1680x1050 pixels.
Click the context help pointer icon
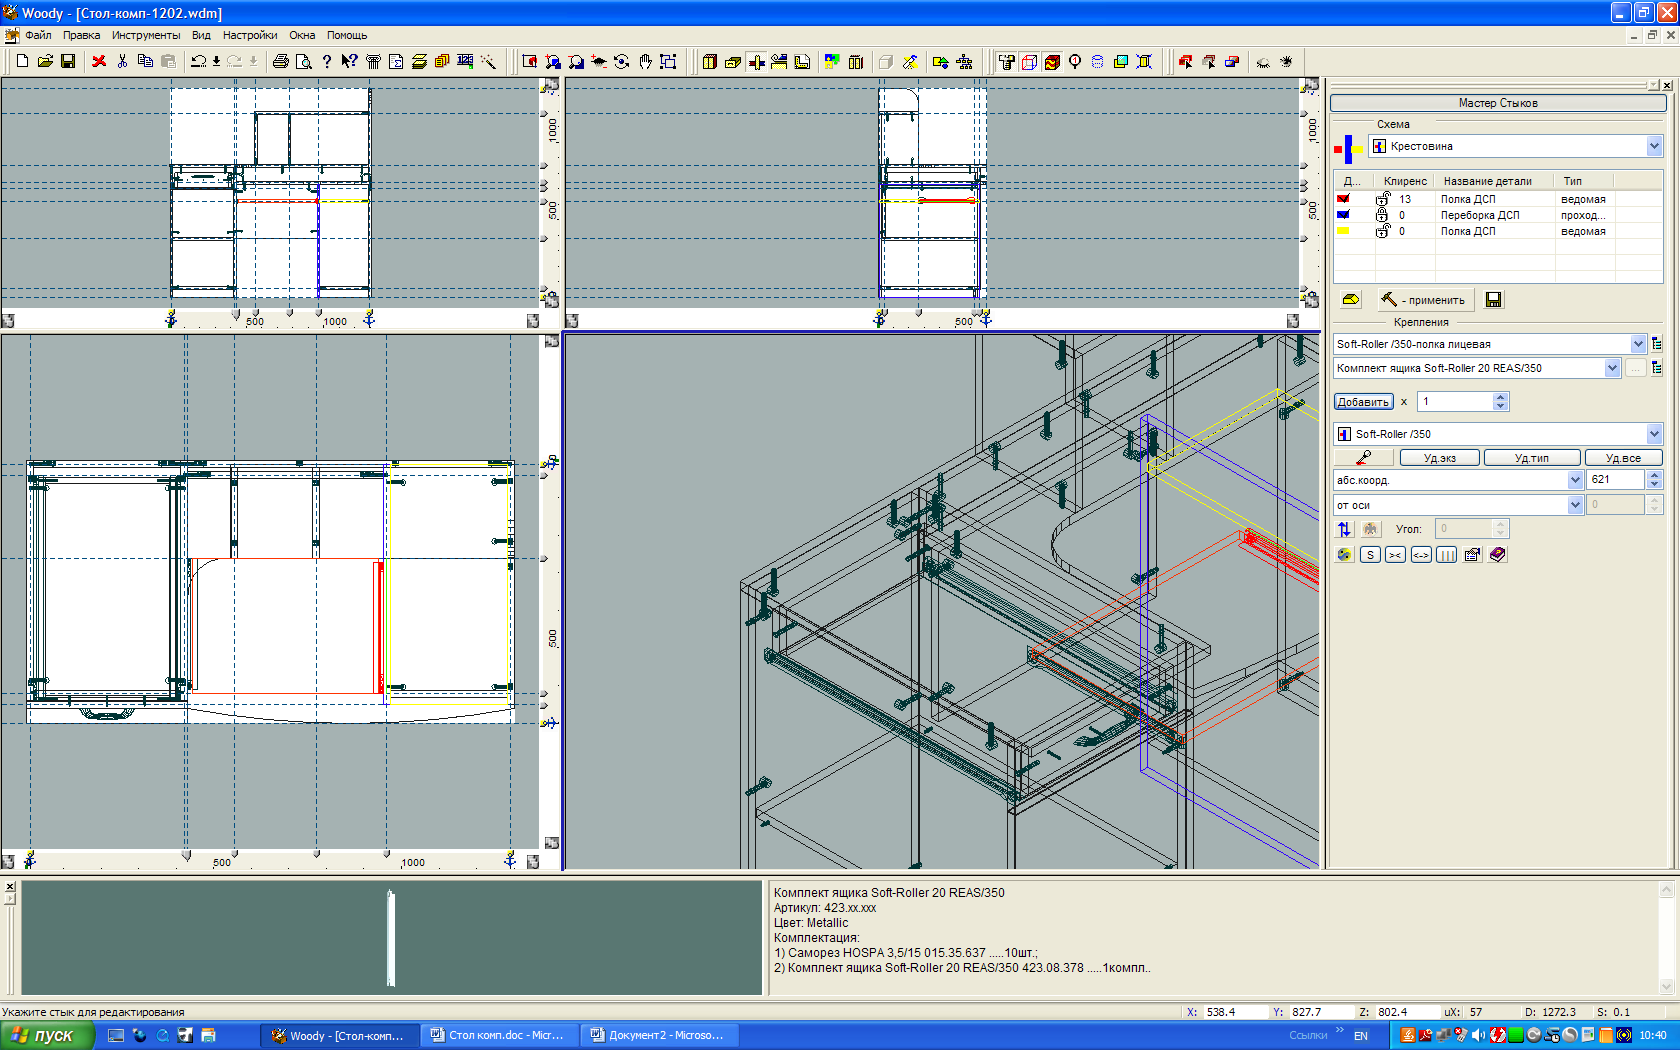[x=349, y=61]
